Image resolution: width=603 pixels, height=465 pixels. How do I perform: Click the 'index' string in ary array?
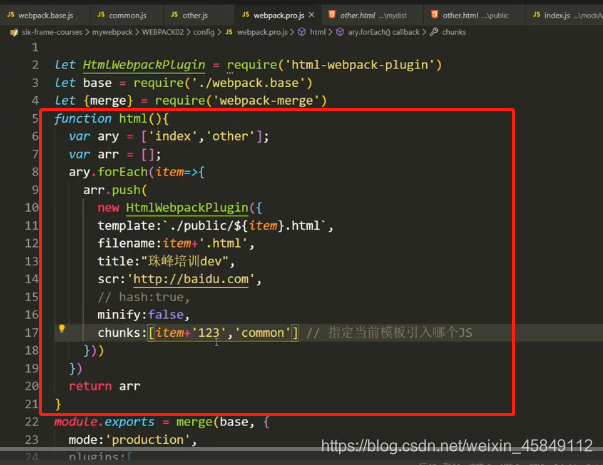click(173, 136)
